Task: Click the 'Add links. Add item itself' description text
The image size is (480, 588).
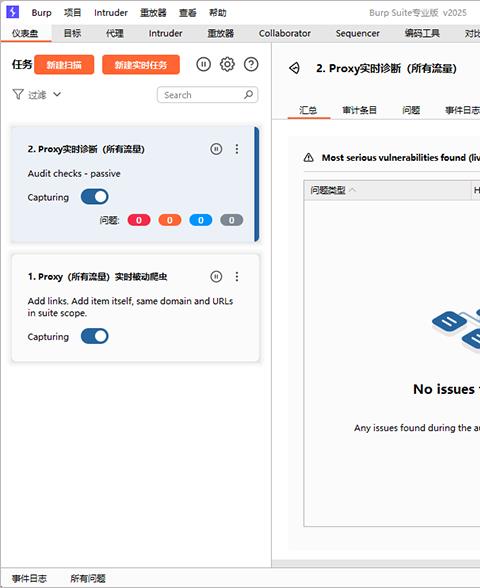Action: click(130, 307)
